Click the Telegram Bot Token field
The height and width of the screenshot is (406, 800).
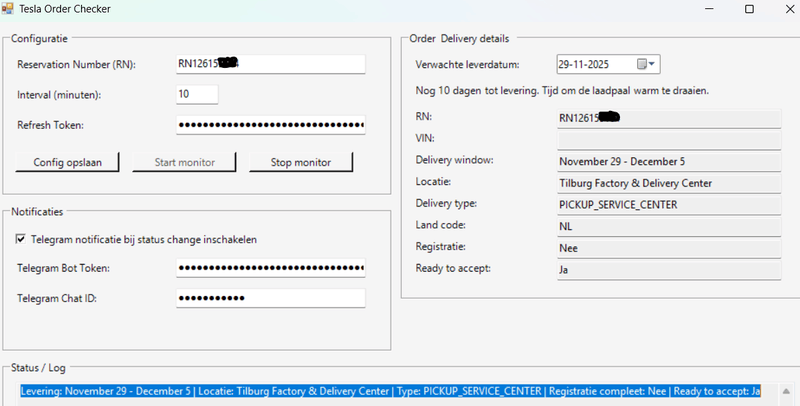271,267
